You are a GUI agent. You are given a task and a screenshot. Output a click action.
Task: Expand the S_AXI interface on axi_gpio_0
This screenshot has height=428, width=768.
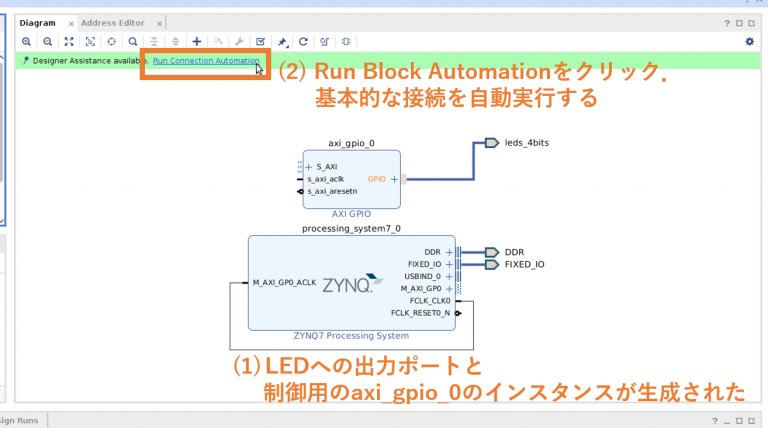tap(309, 167)
